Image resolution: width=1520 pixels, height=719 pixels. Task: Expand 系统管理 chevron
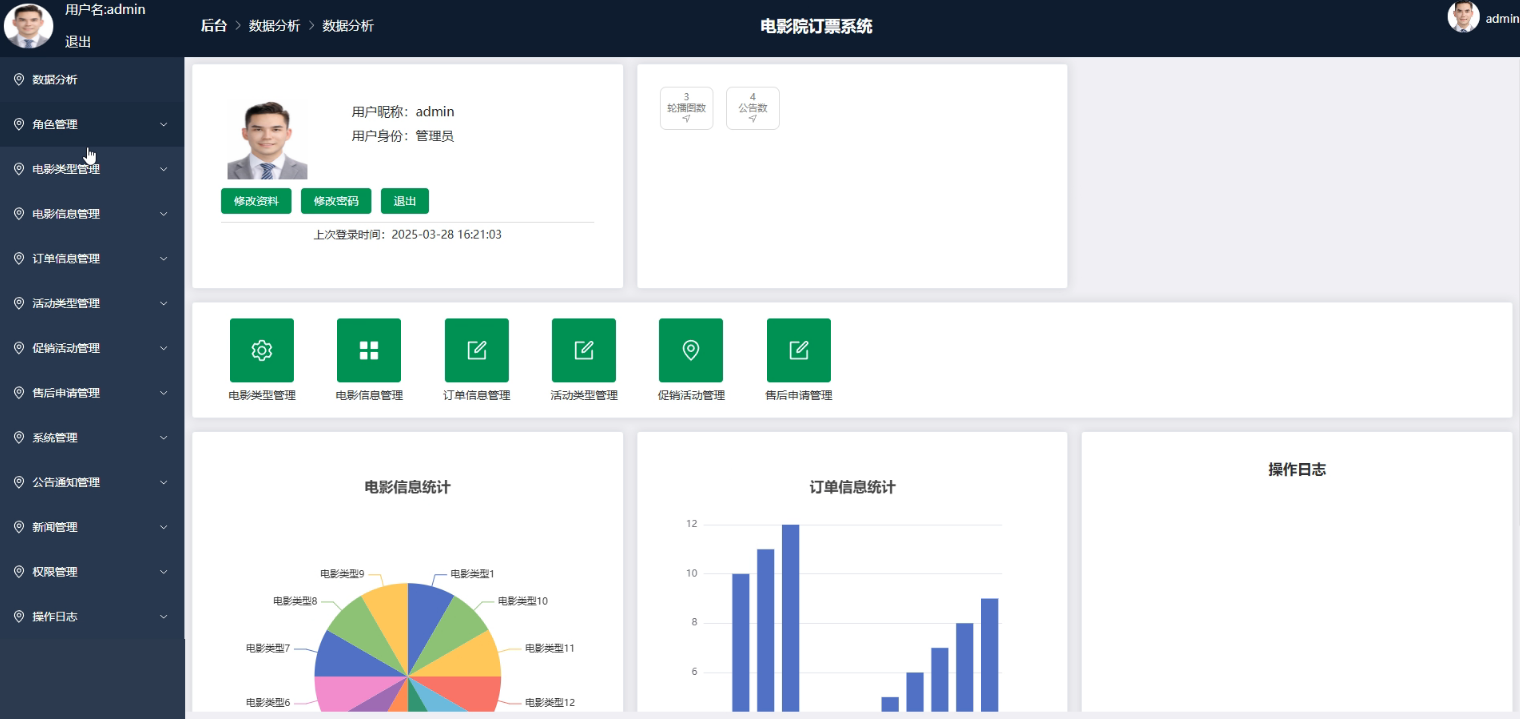coord(164,437)
